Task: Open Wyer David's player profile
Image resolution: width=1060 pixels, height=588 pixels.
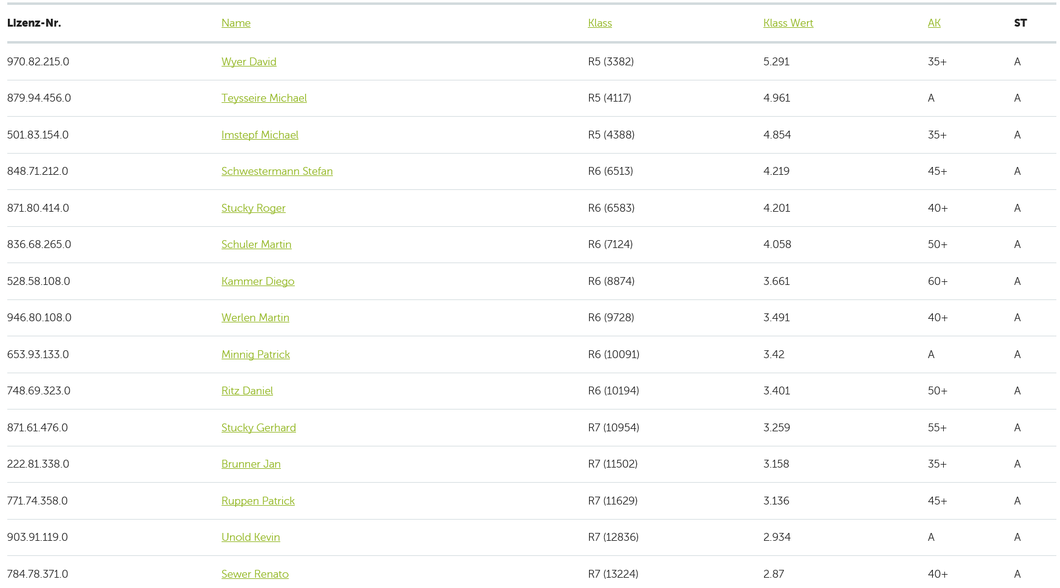Action: (249, 62)
